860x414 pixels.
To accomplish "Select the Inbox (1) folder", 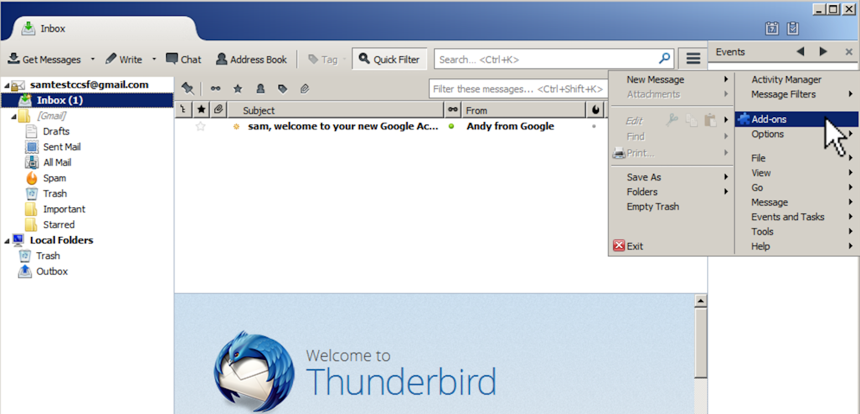I will (87, 100).
